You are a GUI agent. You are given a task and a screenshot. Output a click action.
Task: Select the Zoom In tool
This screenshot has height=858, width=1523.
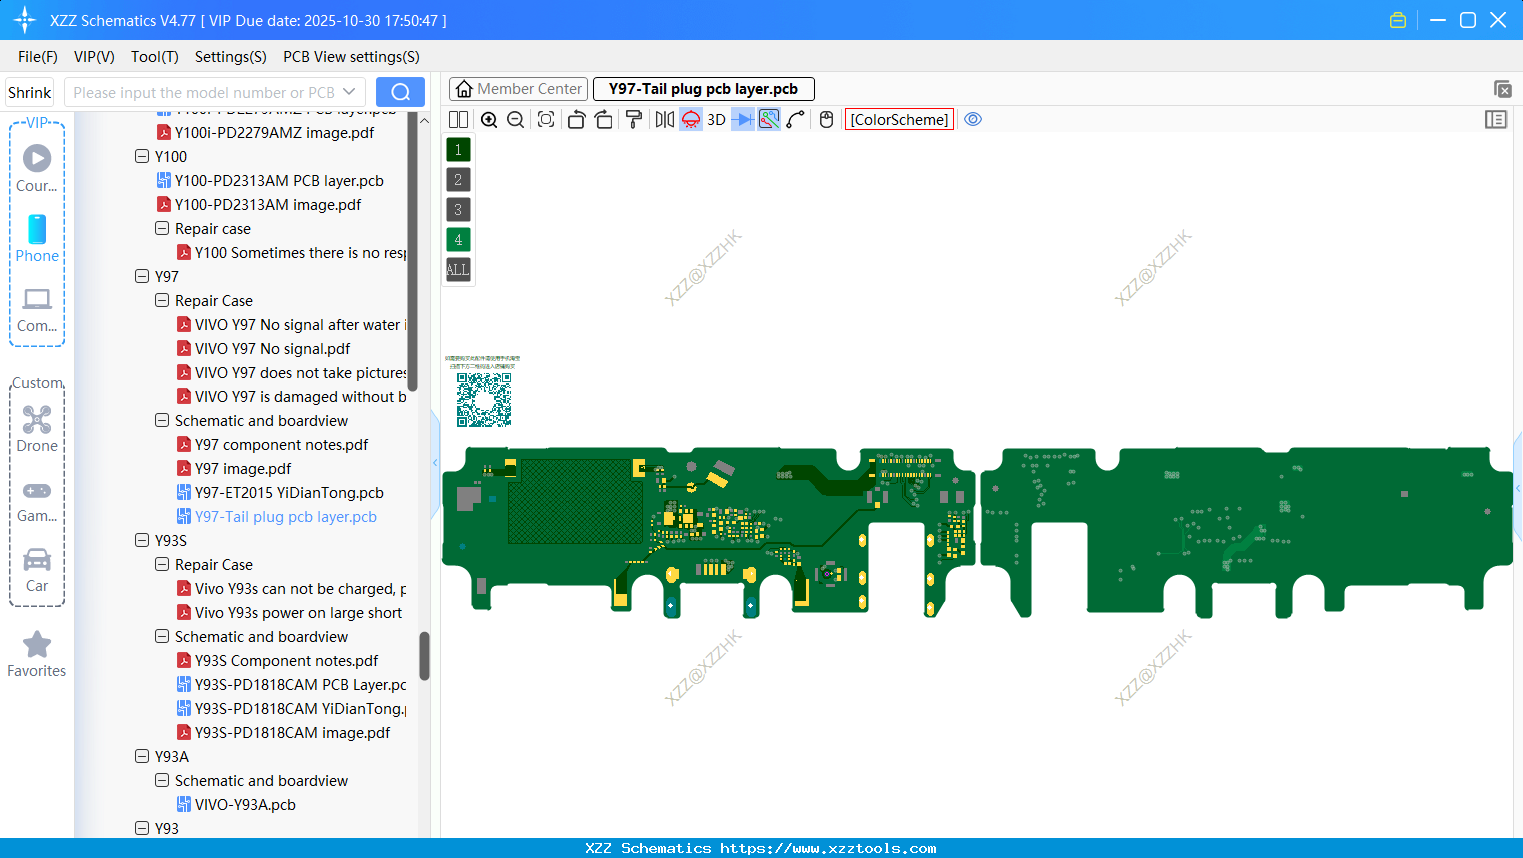coord(489,119)
